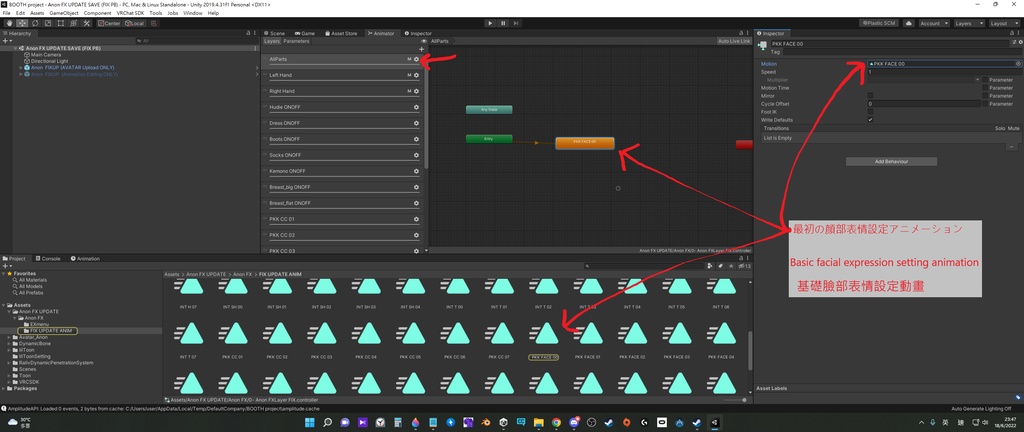Open gear settings for Kemono ONOFF layer

tap(416, 171)
